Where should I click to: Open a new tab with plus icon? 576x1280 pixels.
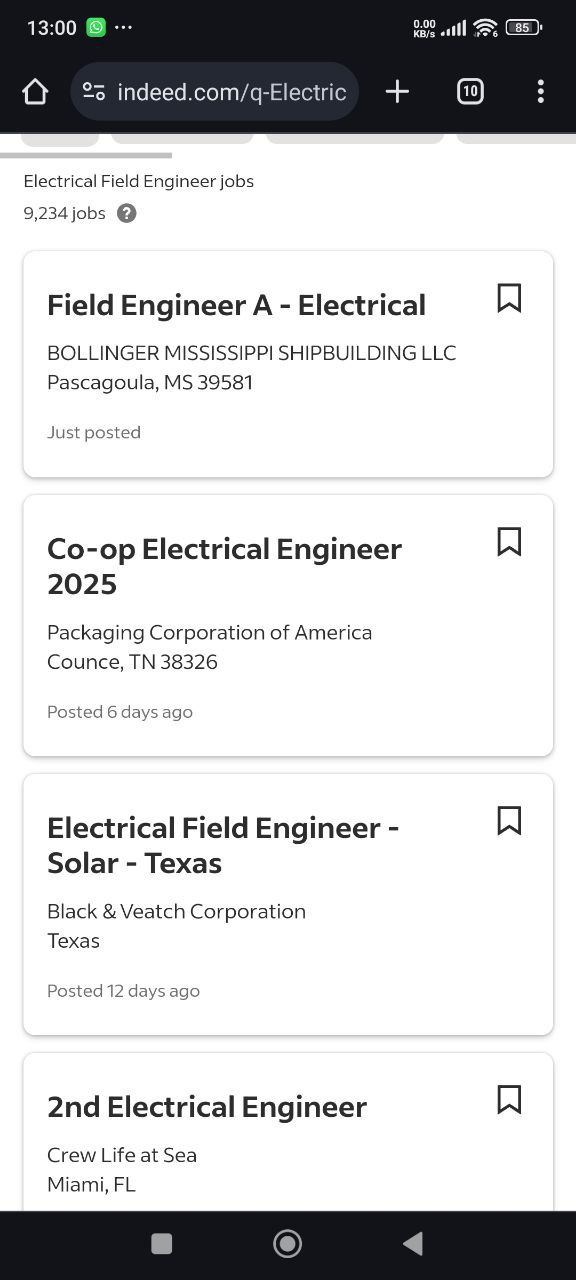tap(397, 92)
